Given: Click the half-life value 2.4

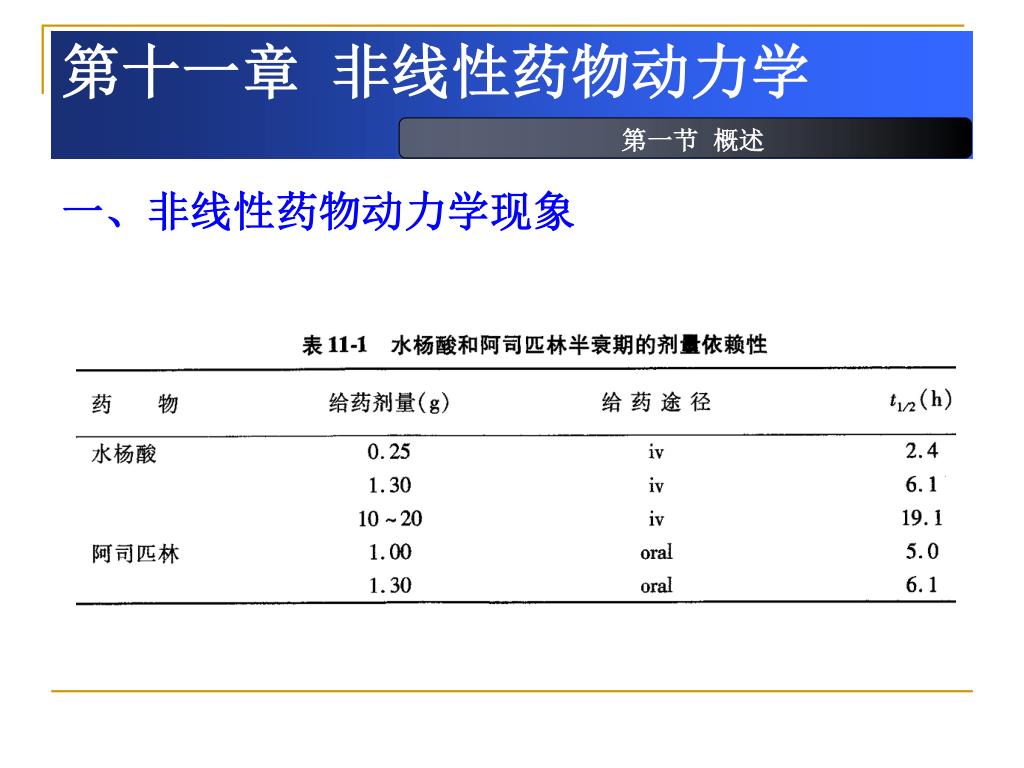Looking at the screenshot, I should (921, 450).
